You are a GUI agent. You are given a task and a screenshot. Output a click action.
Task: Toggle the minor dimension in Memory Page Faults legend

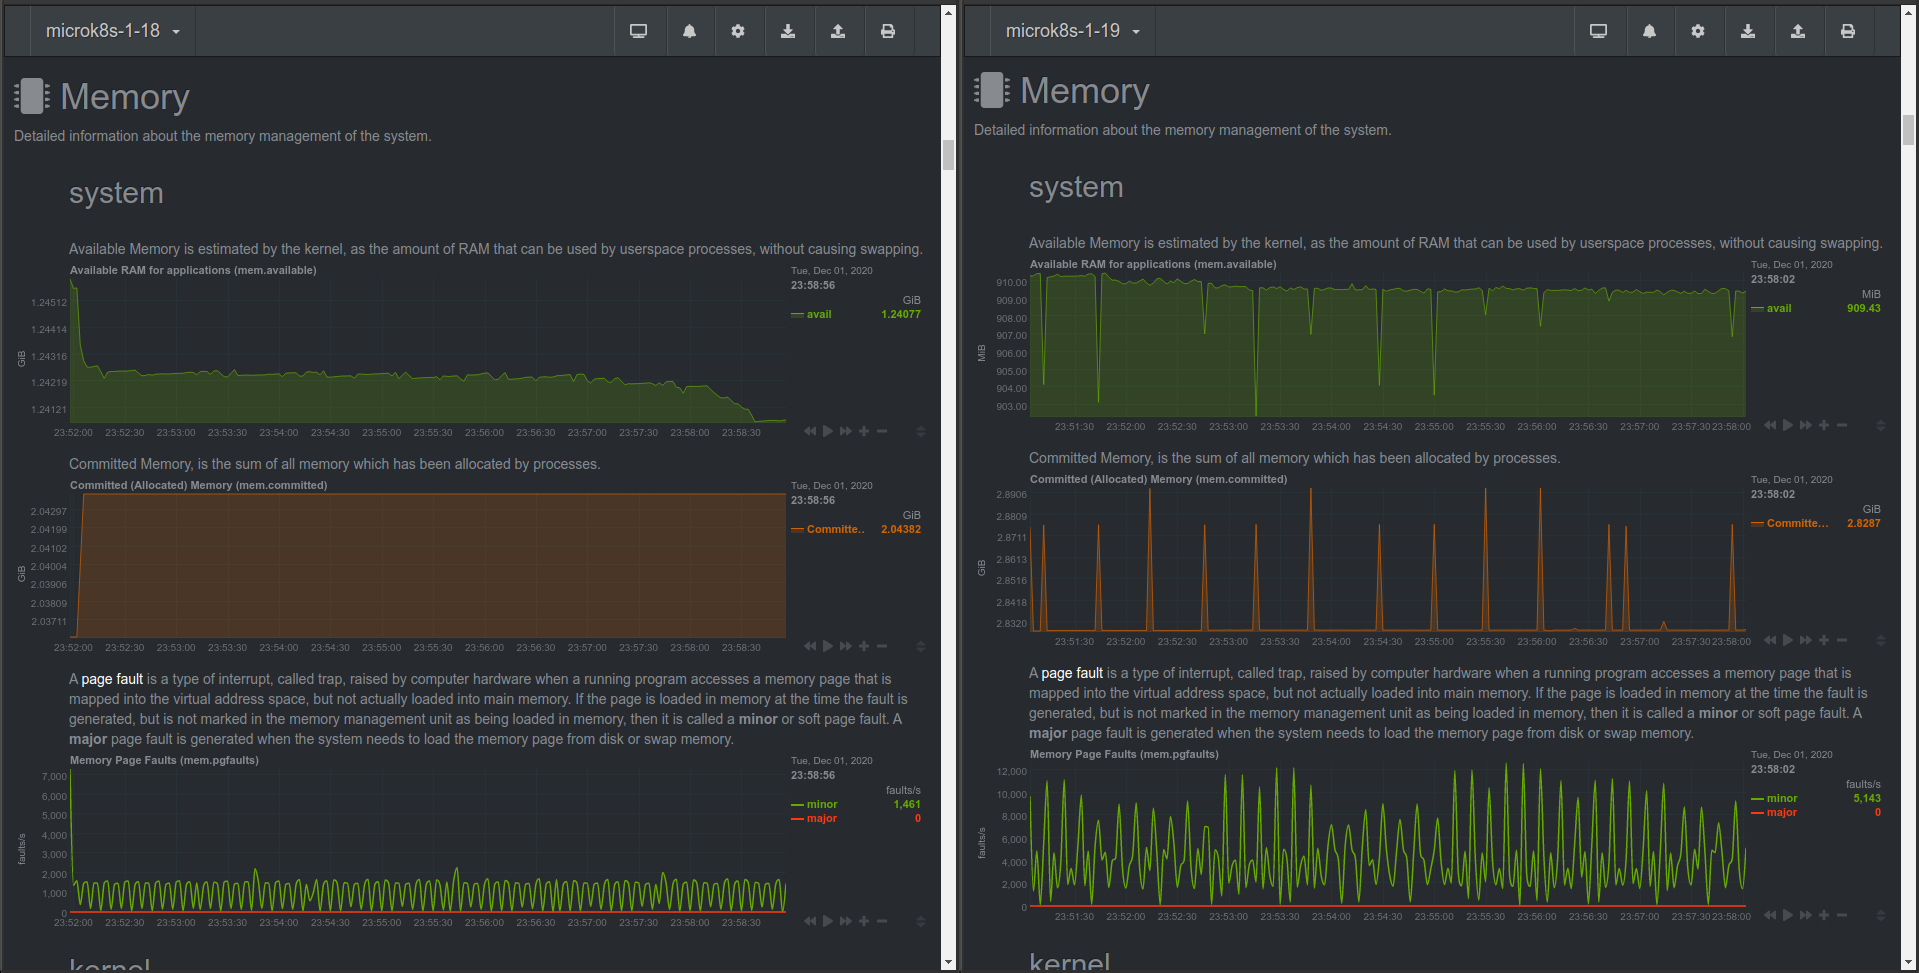coord(821,804)
